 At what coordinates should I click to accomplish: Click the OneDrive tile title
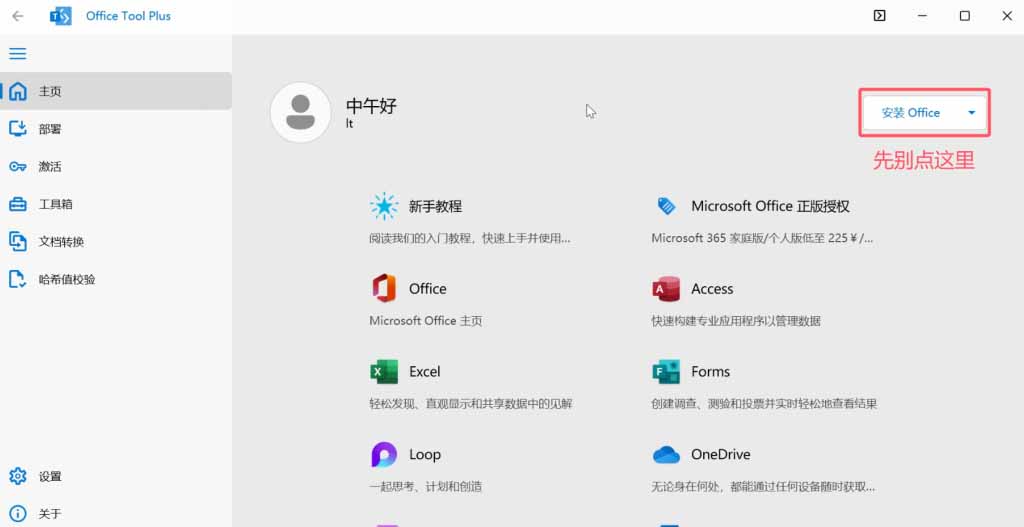click(721, 455)
